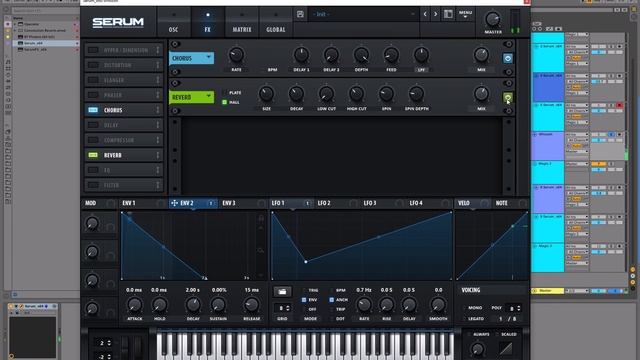This screenshot has height=360, width=640.
Task: Disable the Reverb effect in the rack list
Action: coord(93,155)
